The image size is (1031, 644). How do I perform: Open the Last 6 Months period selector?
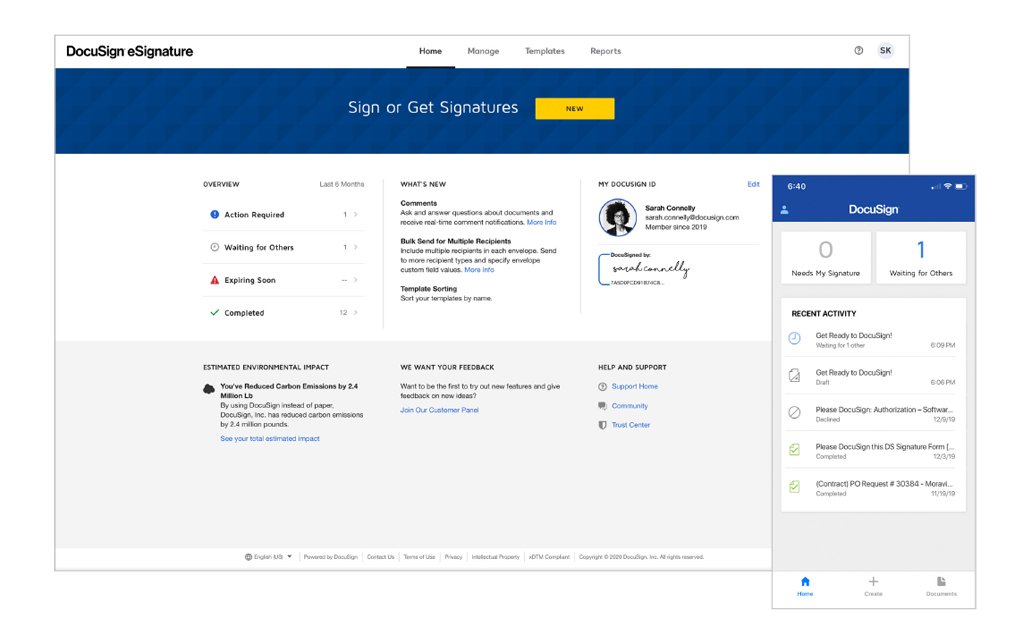tap(341, 185)
